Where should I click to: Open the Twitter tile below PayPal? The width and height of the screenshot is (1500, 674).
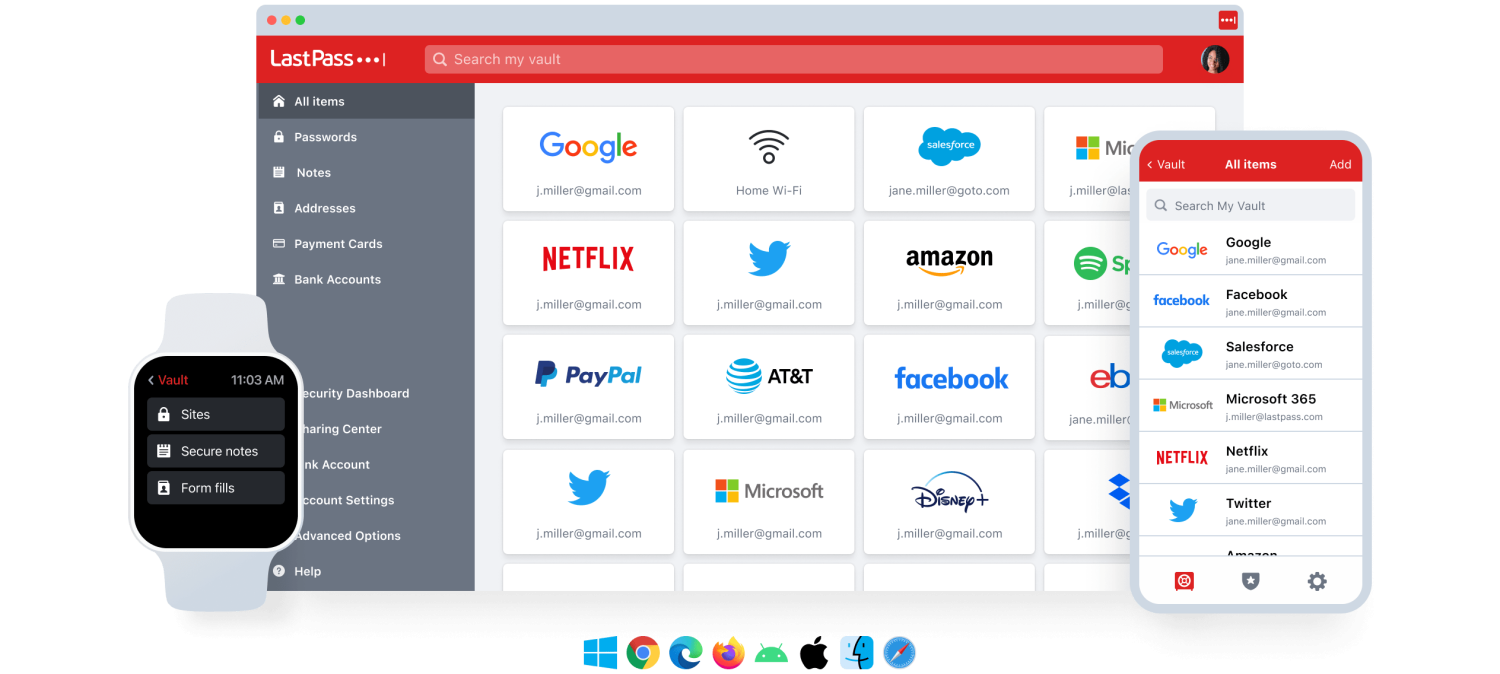(x=588, y=502)
